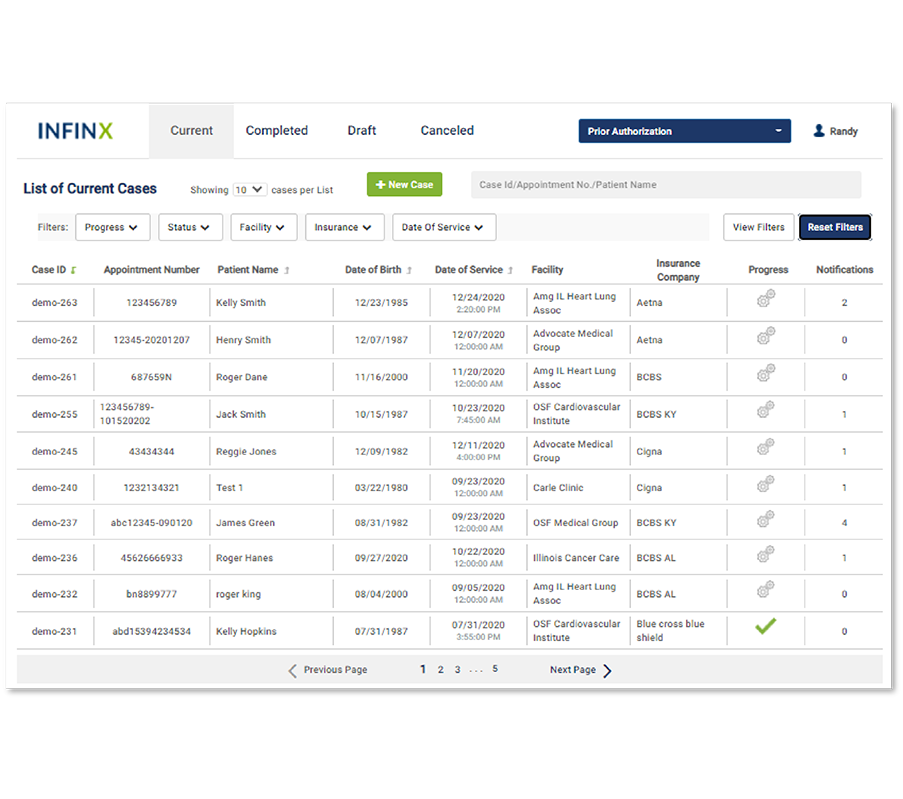Open the Prior Authorization dropdown

tap(684, 131)
